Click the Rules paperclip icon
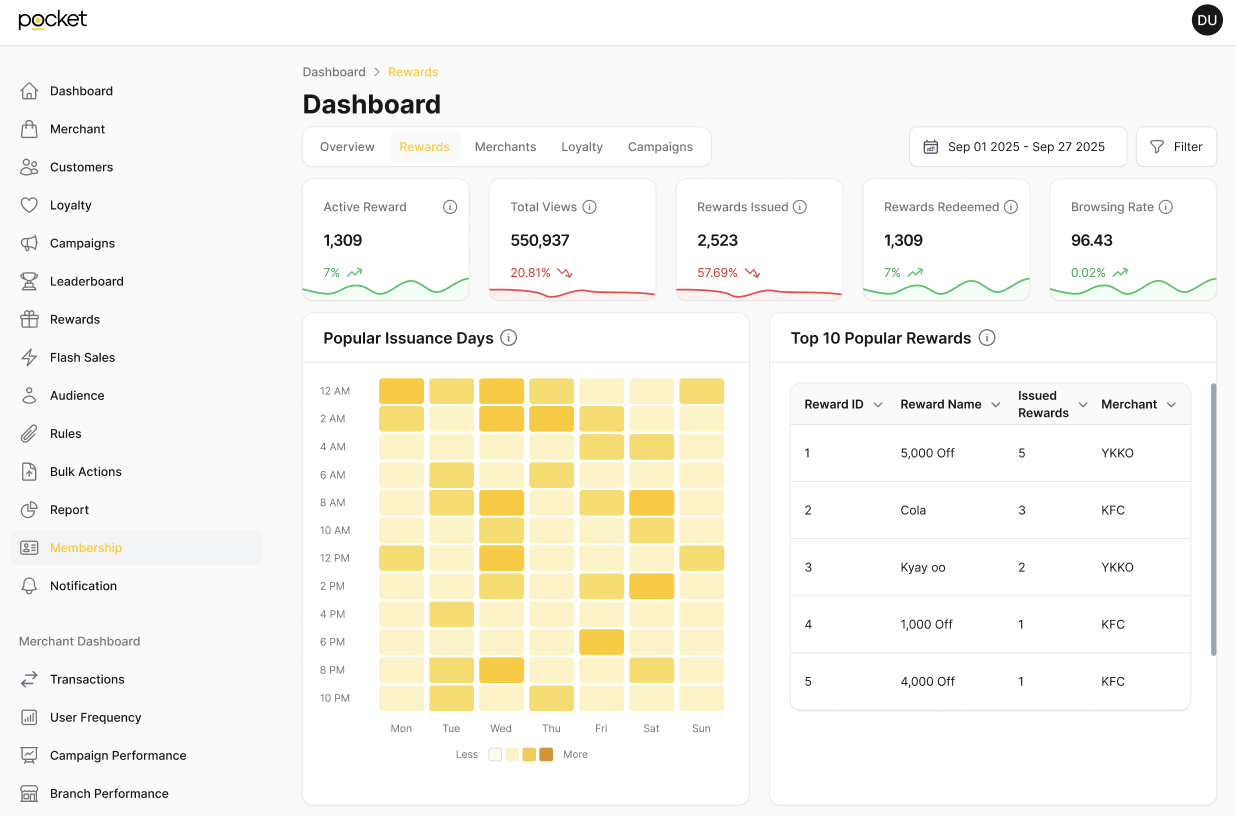Image resolution: width=1236 pixels, height=816 pixels. 30,434
